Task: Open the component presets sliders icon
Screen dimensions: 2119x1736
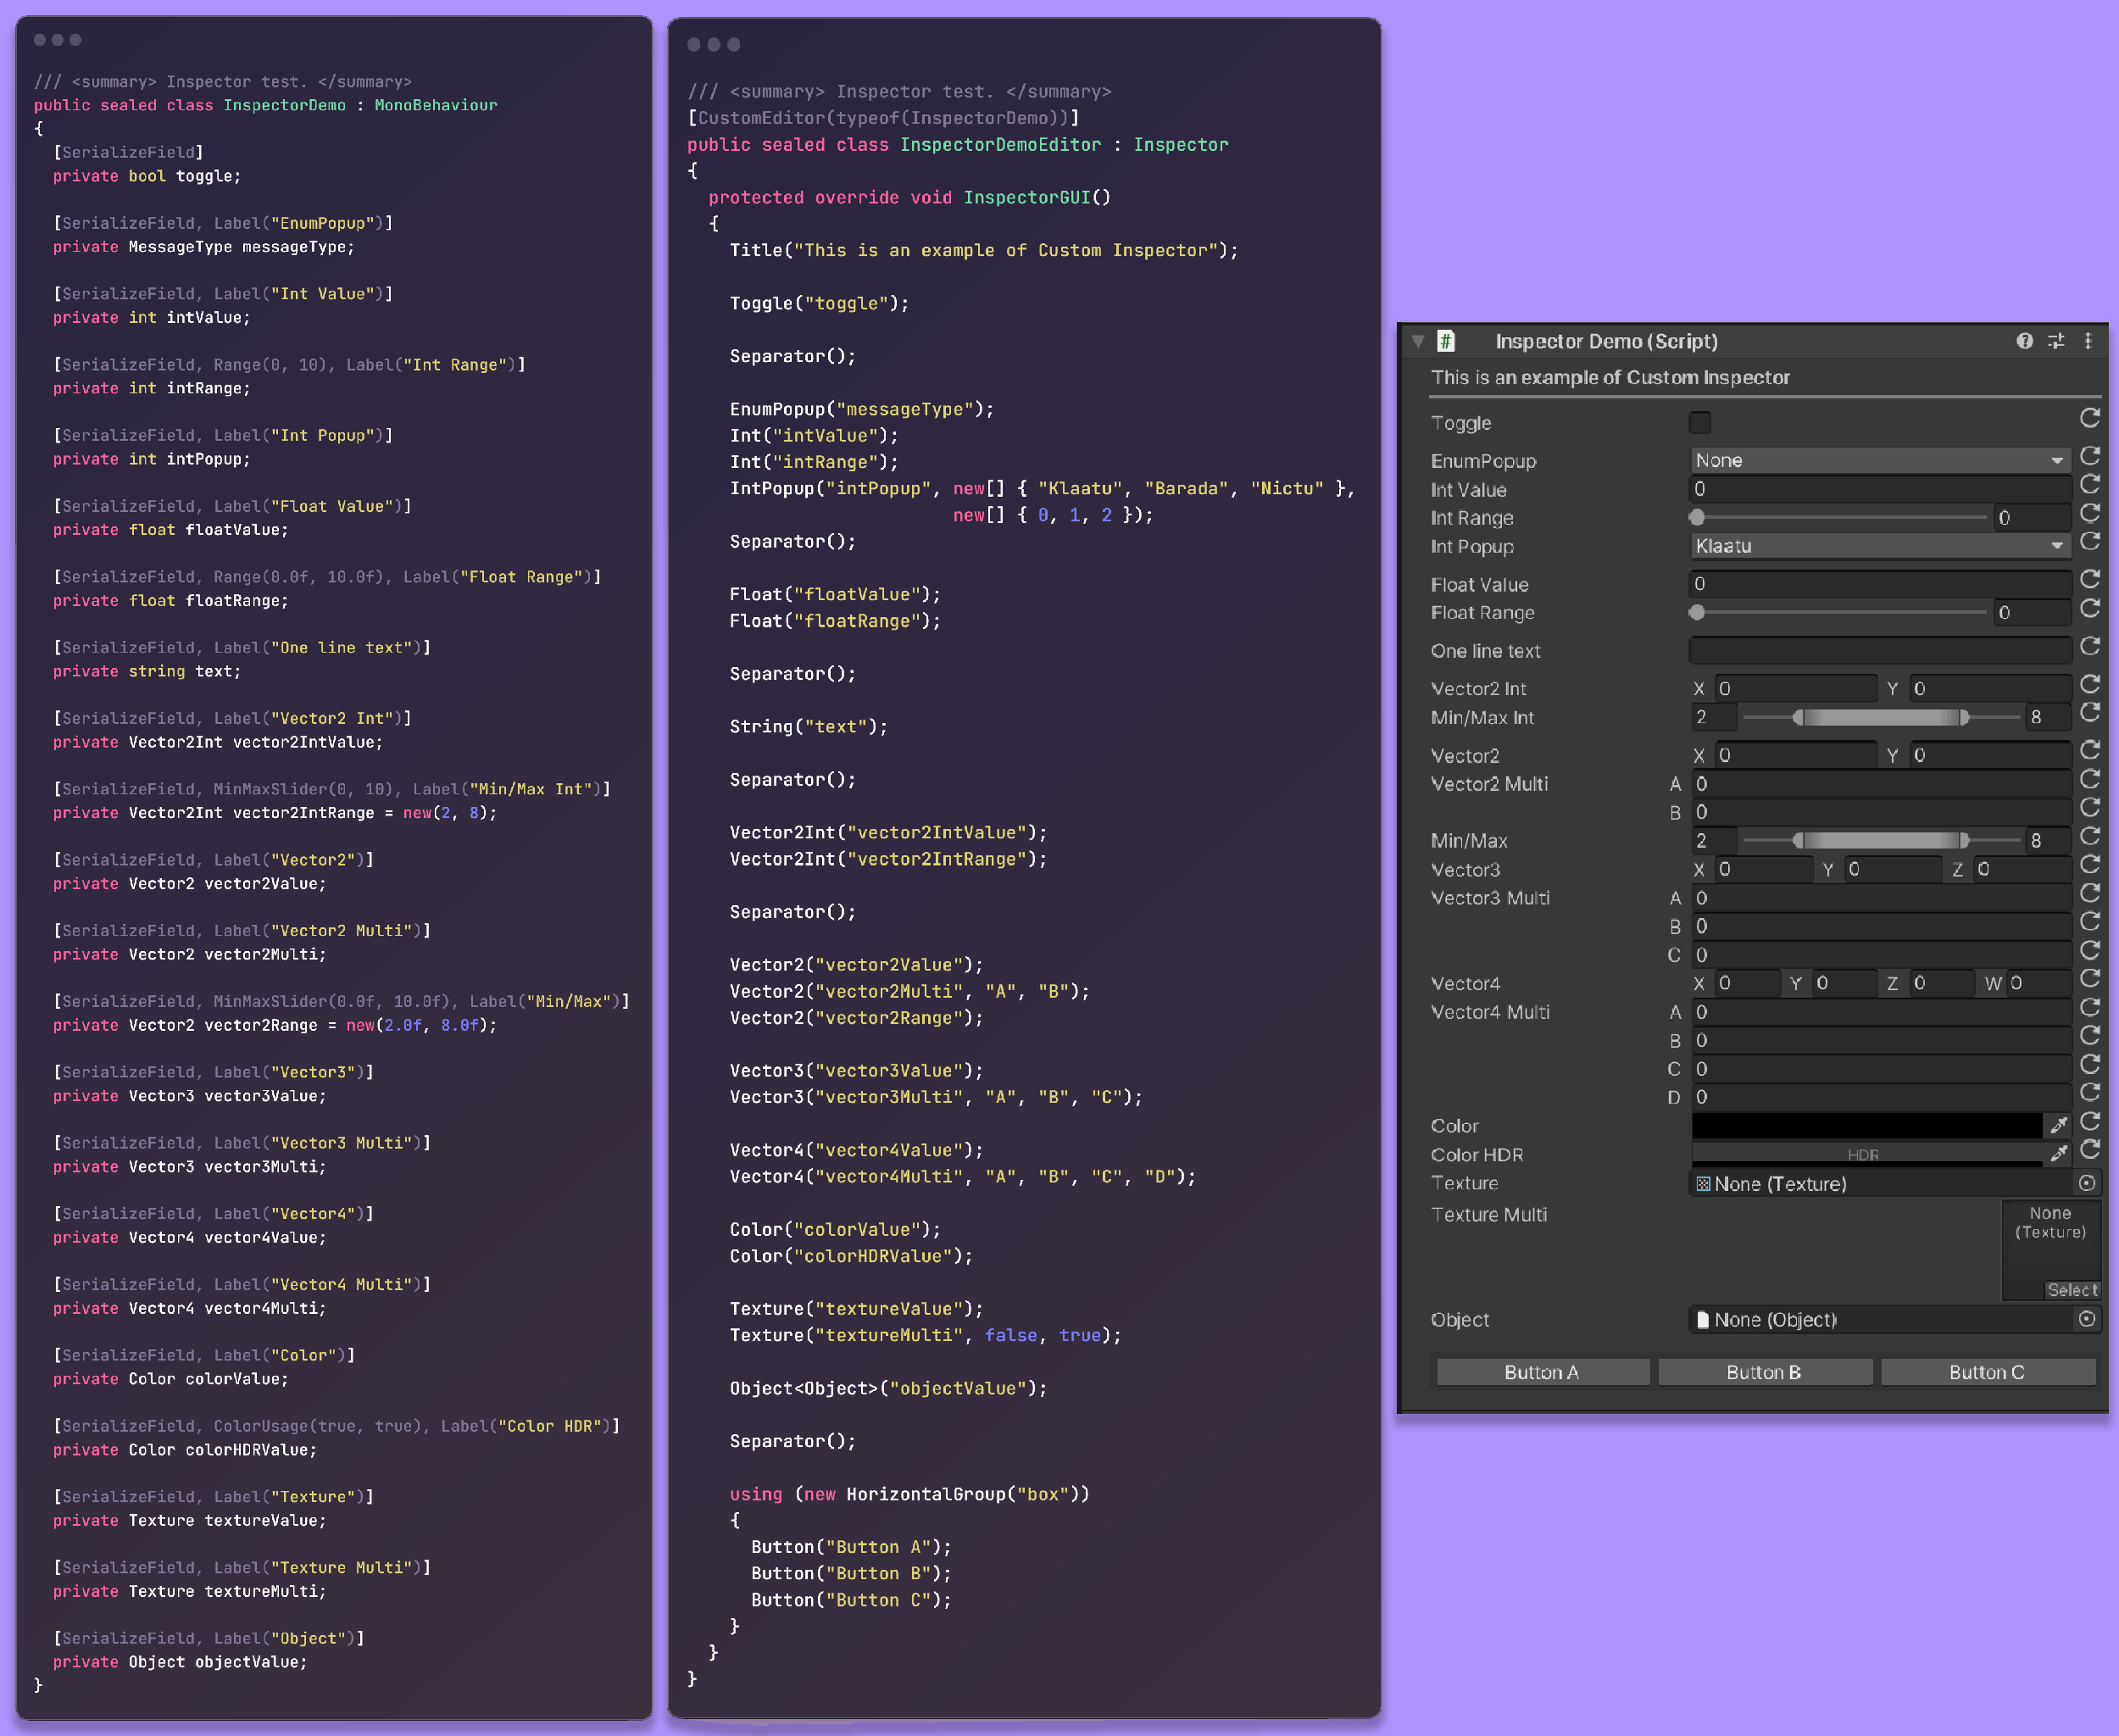Action: [2056, 341]
